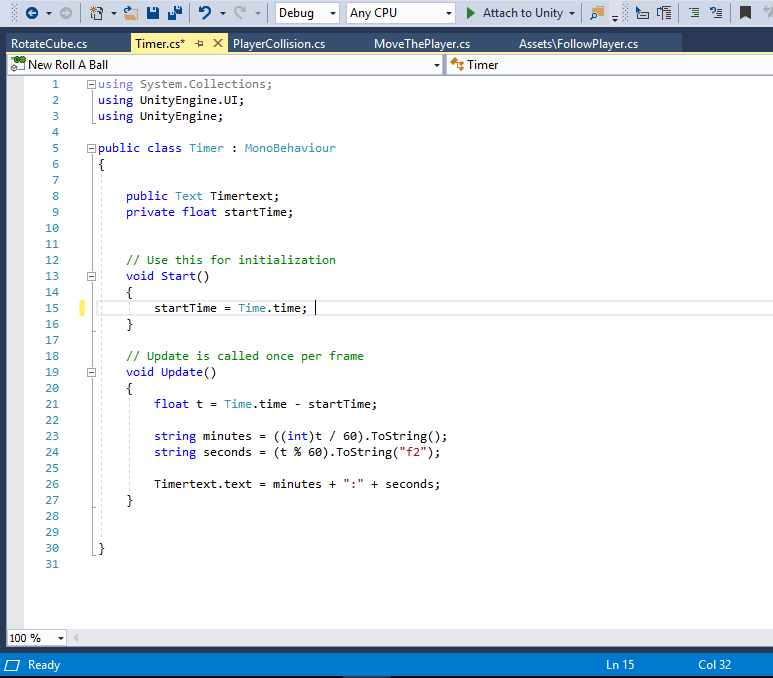Switch to the Assets\FollowPlayer.cs tab
This screenshot has height=678, width=773.
[x=578, y=44]
